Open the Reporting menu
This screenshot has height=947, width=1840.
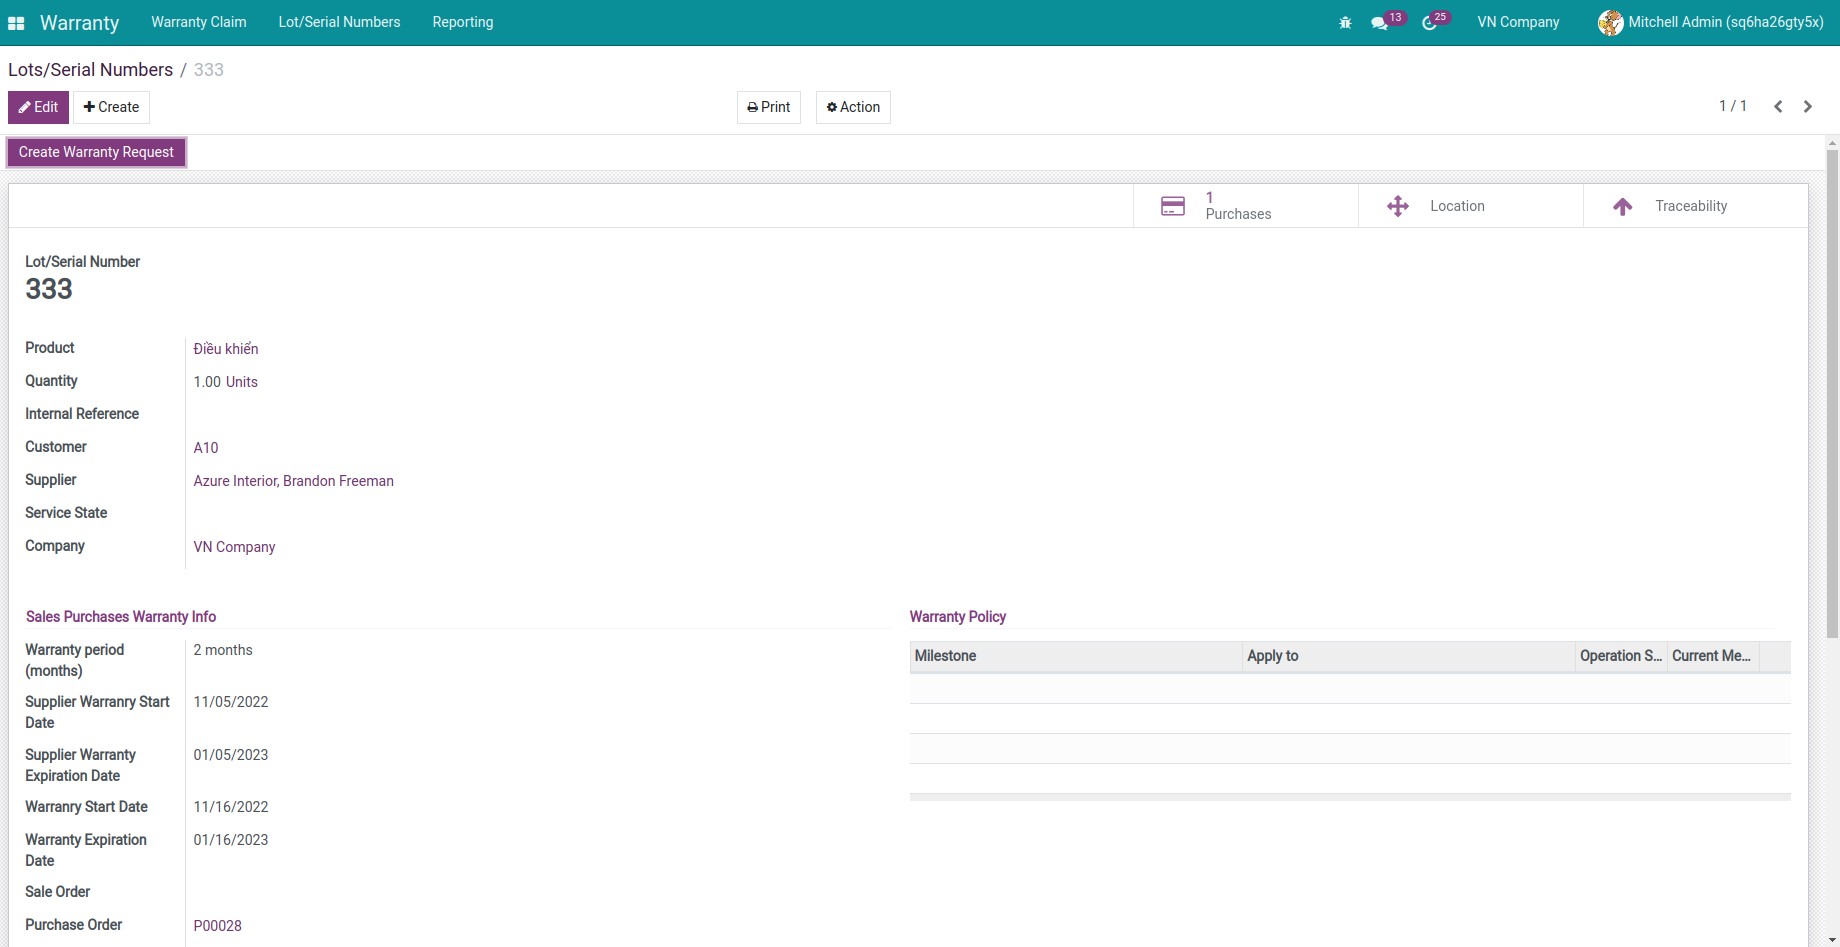tap(462, 22)
